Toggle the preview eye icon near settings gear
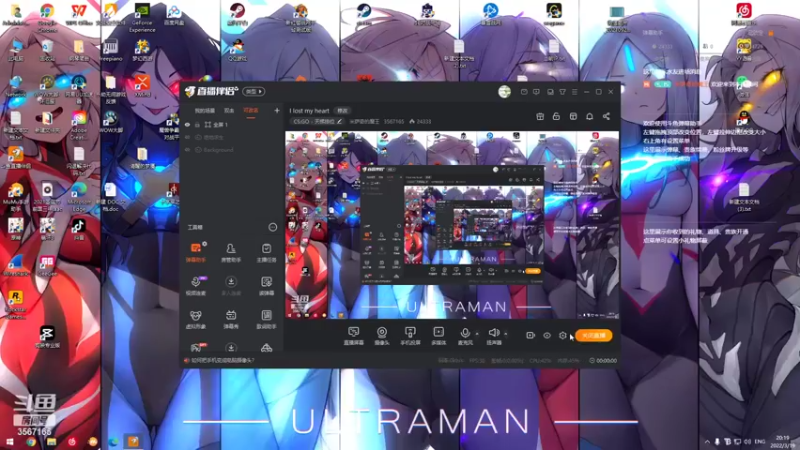Image resolution: width=800 pixels, height=450 pixels. tap(547, 335)
